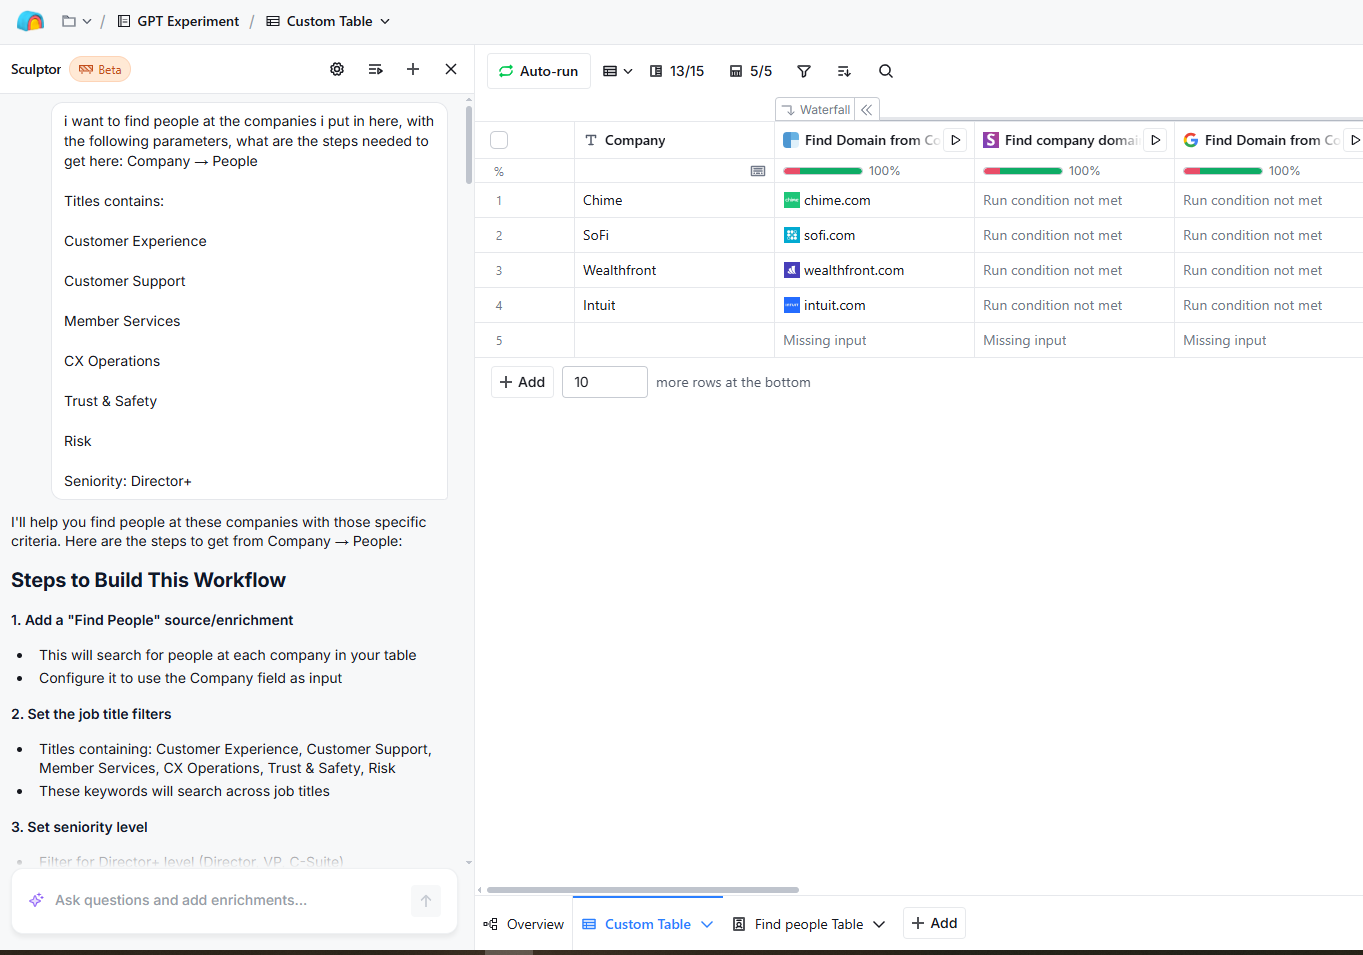Click the Google column 100% progress bar
Image resolution: width=1363 pixels, height=955 pixels.
click(1222, 171)
